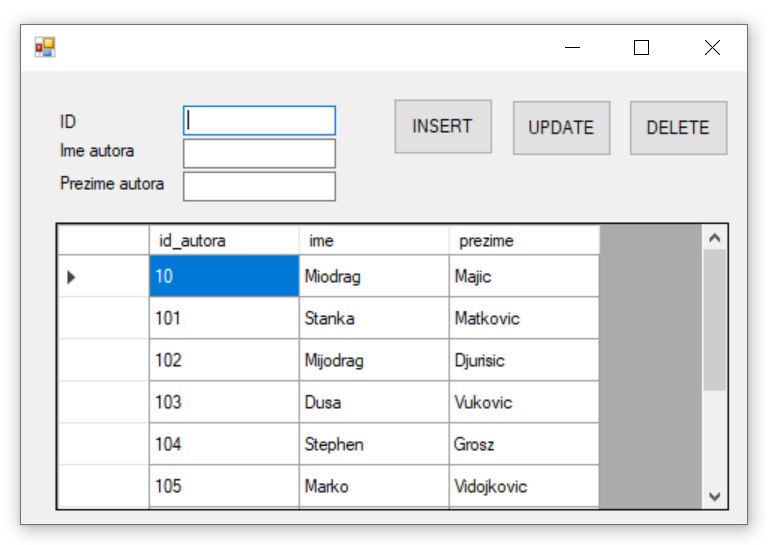Select row with arrow indicator for ID 10
Image resolution: width=777 pixels, height=545 pixels.
click(x=102, y=277)
